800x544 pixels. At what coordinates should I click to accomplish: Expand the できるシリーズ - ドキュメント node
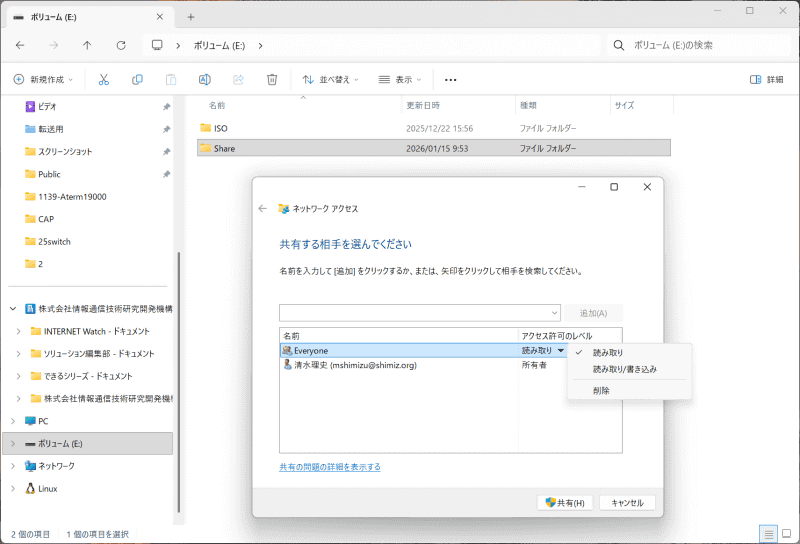tap(19, 376)
